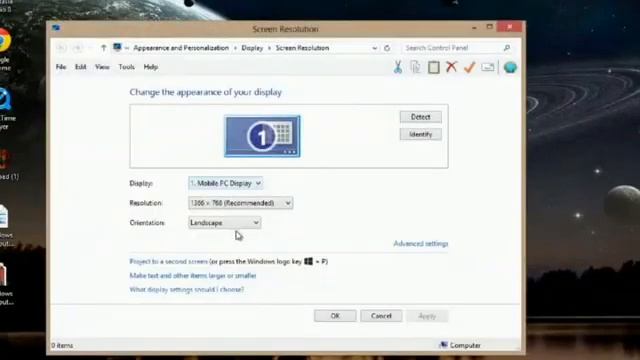640x360 pixels.
Task: Click the orange checkmark toolbar icon
Action: click(x=469, y=67)
